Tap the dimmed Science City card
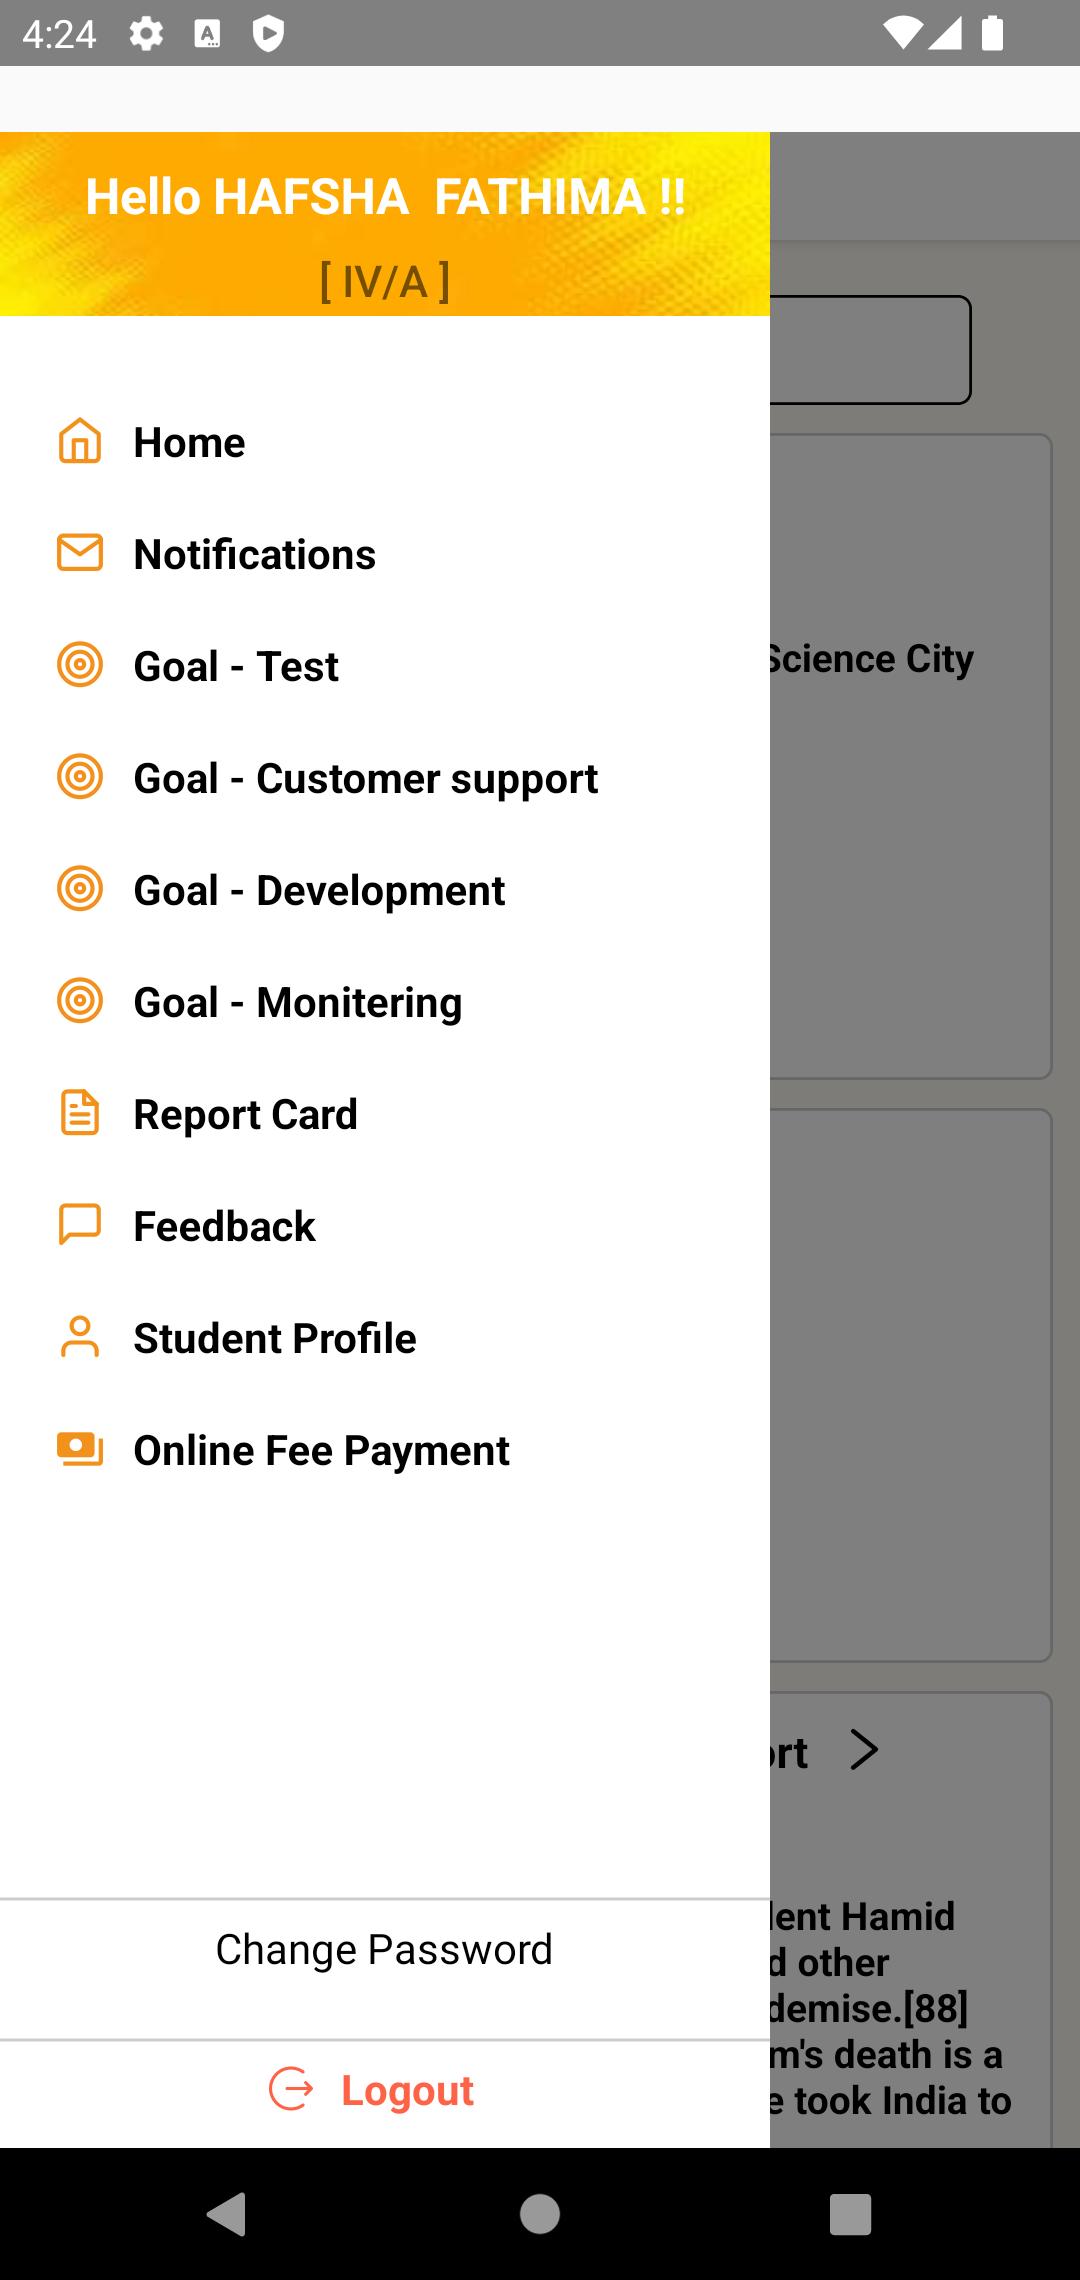The width and height of the screenshot is (1080, 2280). pyautogui.click(x=910, y=756)
